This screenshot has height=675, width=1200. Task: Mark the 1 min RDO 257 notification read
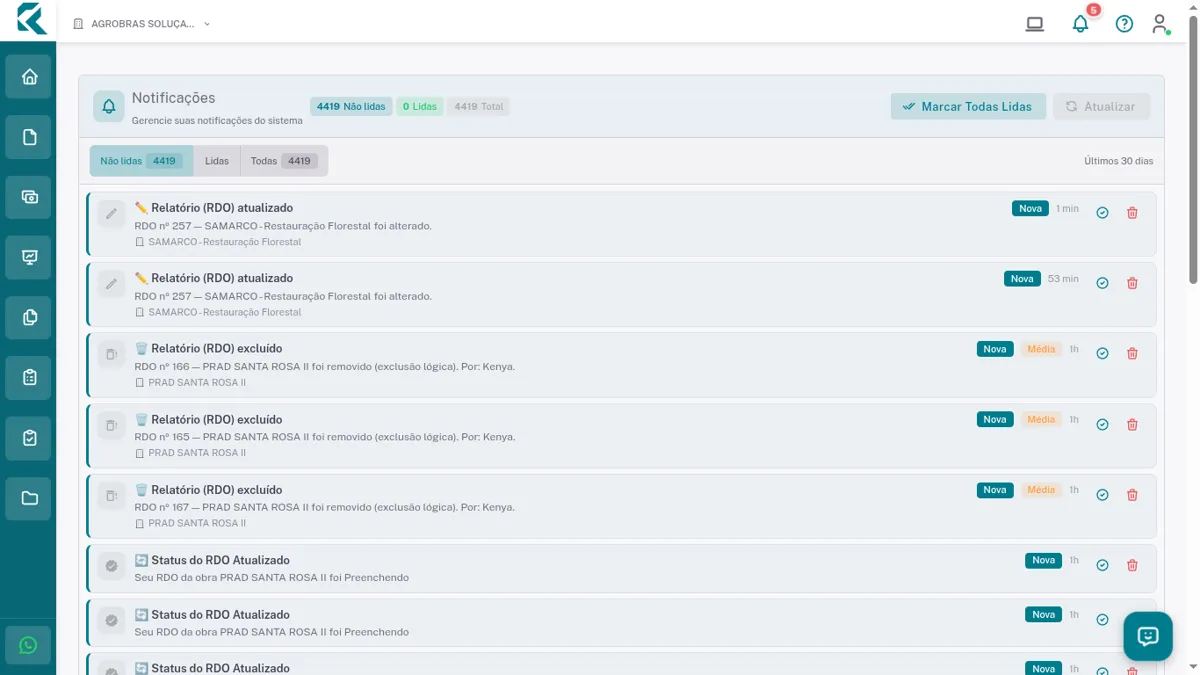pyautogui.click(x=1102, y=213)
